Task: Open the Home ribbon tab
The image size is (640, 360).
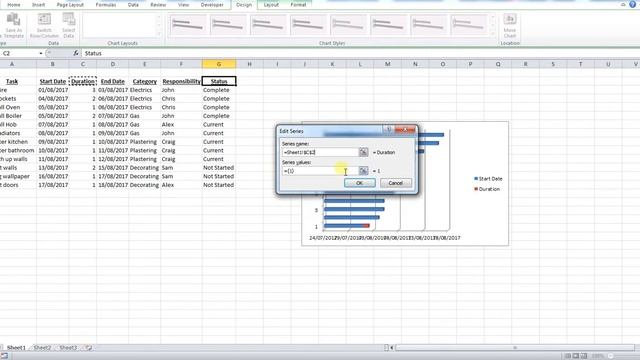Action: [x=14, y=5]
